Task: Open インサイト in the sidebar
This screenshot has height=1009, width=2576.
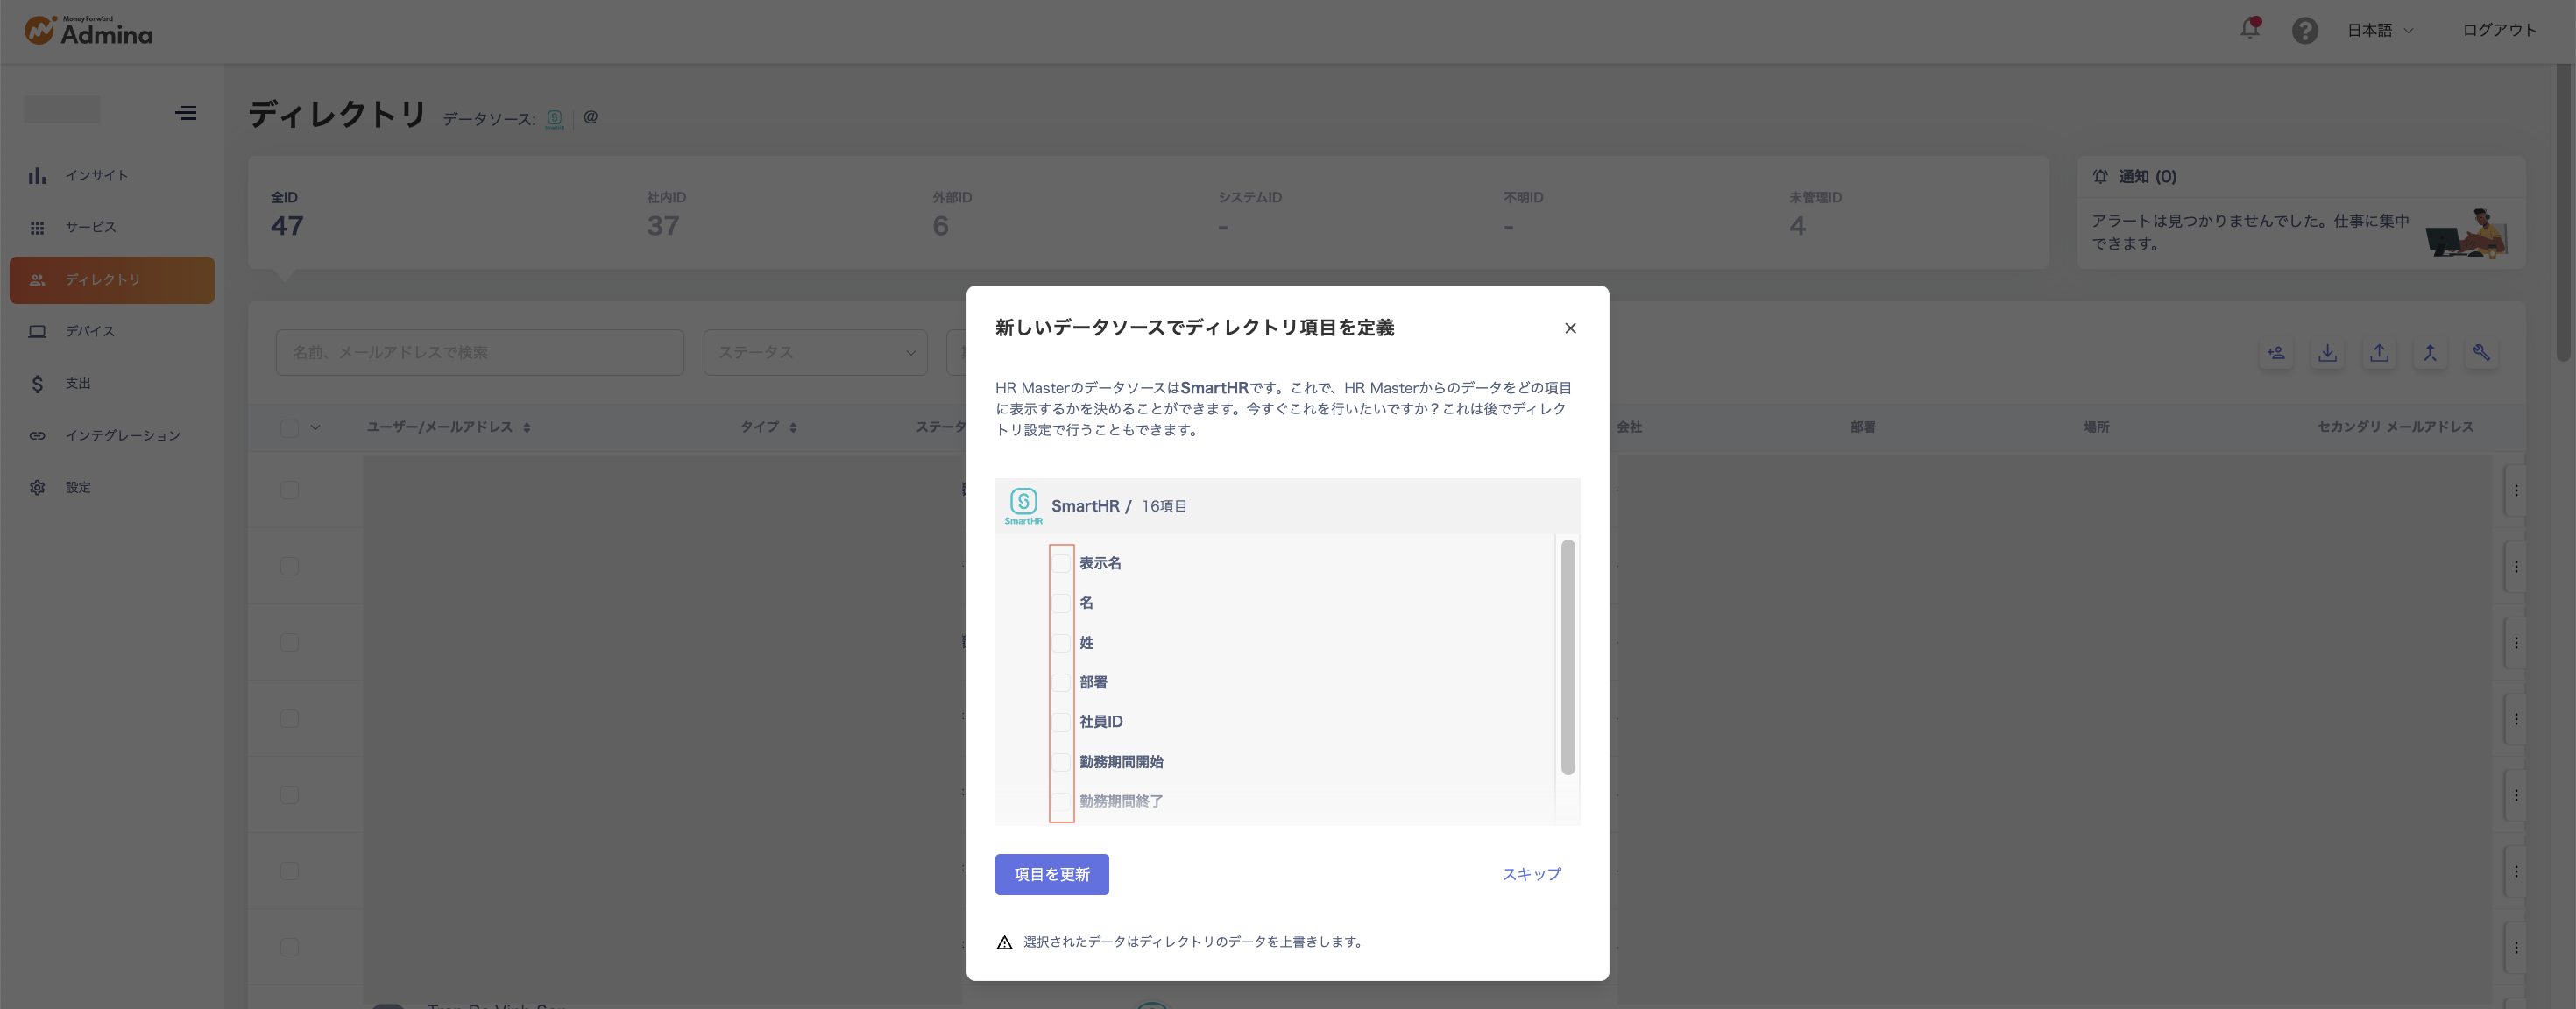Action: [112, 175]
